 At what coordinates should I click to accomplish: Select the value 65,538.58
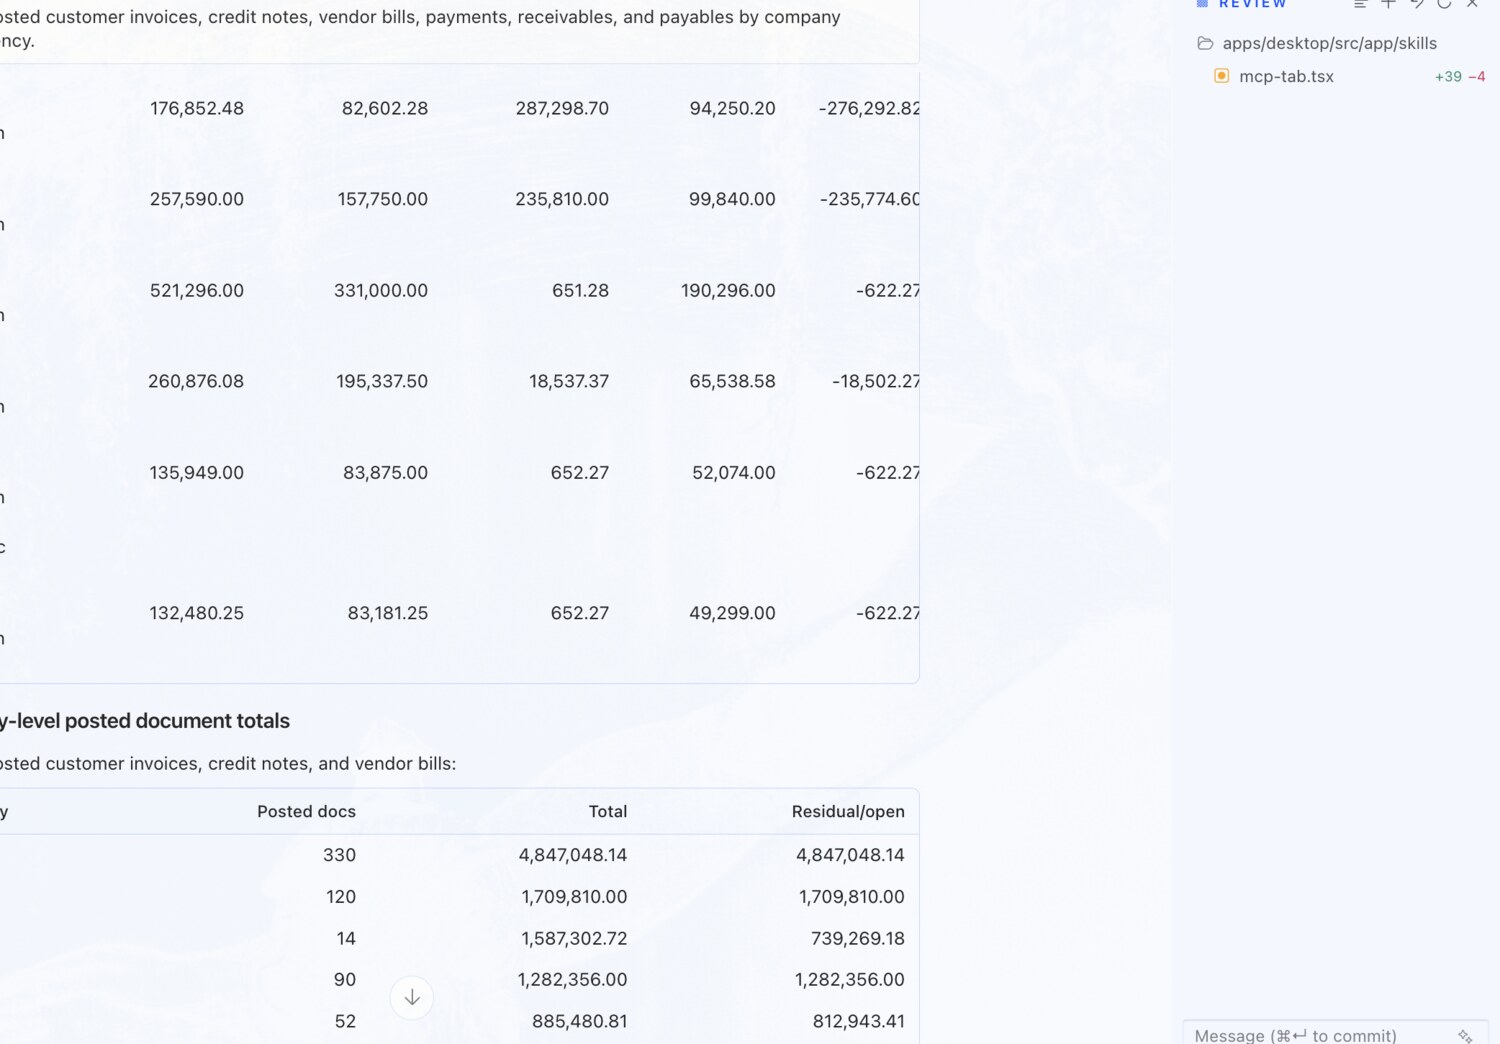[x=732, y=381]
